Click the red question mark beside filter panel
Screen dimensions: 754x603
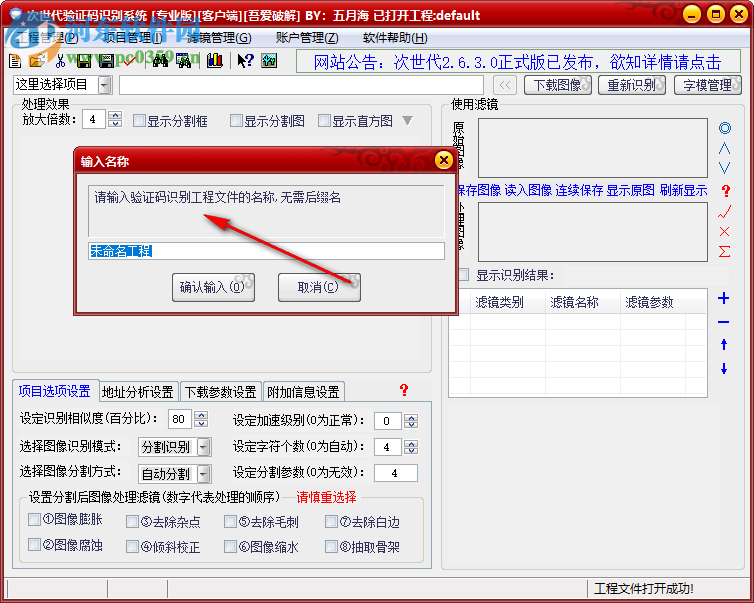(x=726, y=191)
